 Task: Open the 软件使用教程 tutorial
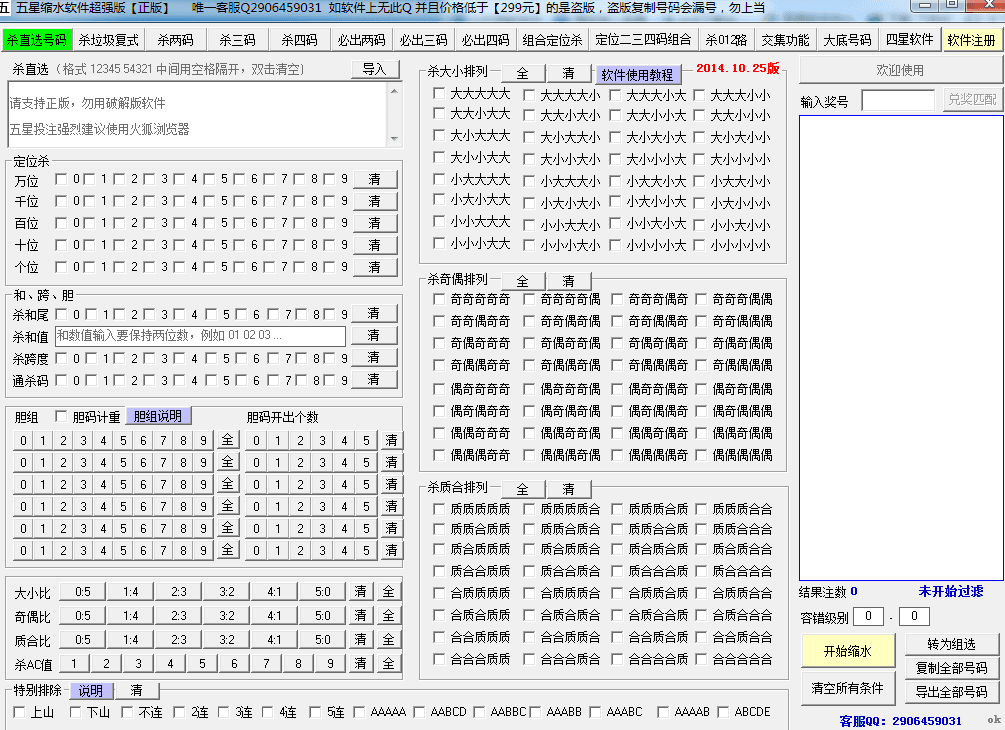pos(638,75)
